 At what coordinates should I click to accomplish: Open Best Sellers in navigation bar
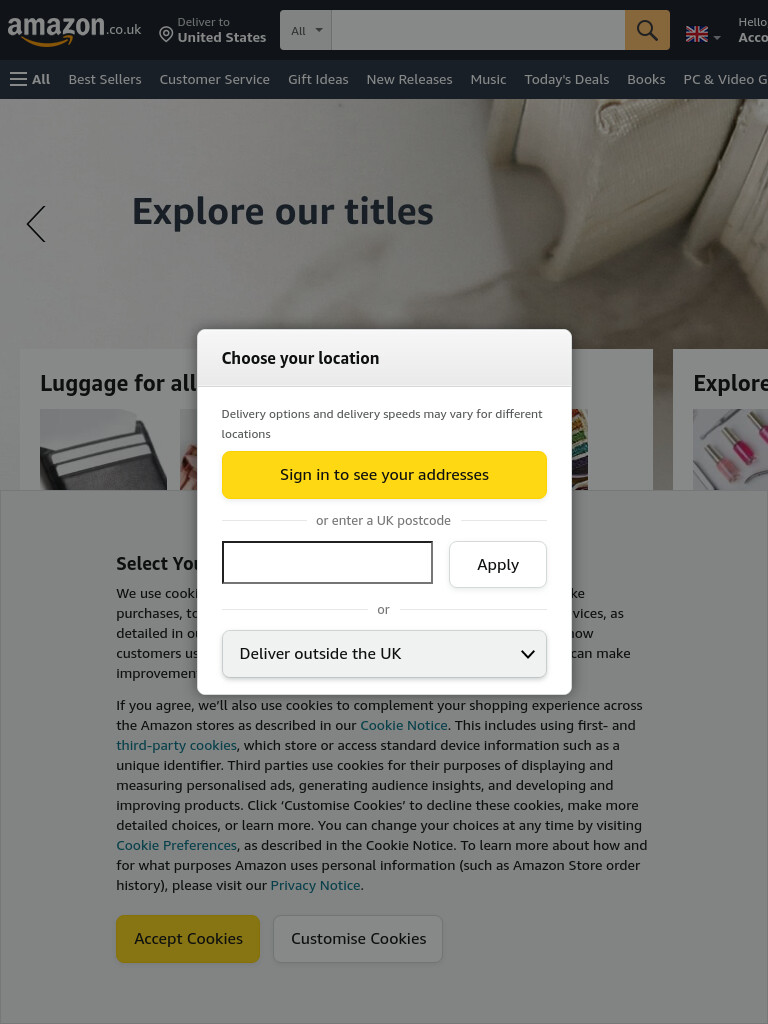pos(105,80)
